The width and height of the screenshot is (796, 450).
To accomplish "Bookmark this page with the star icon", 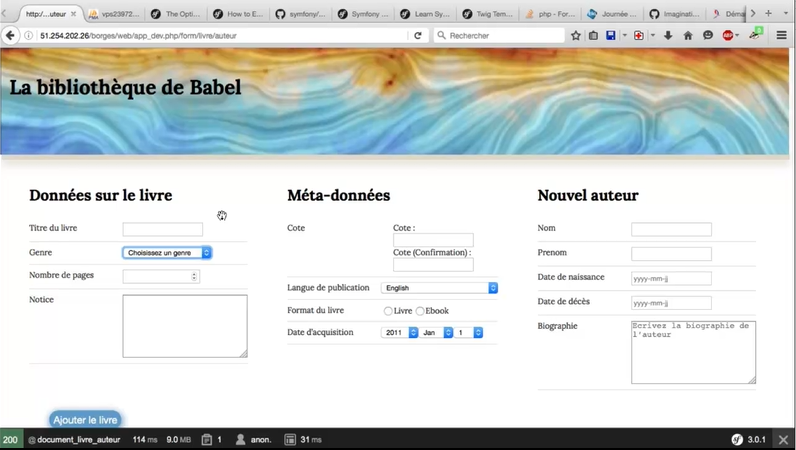I will point(576,35).
